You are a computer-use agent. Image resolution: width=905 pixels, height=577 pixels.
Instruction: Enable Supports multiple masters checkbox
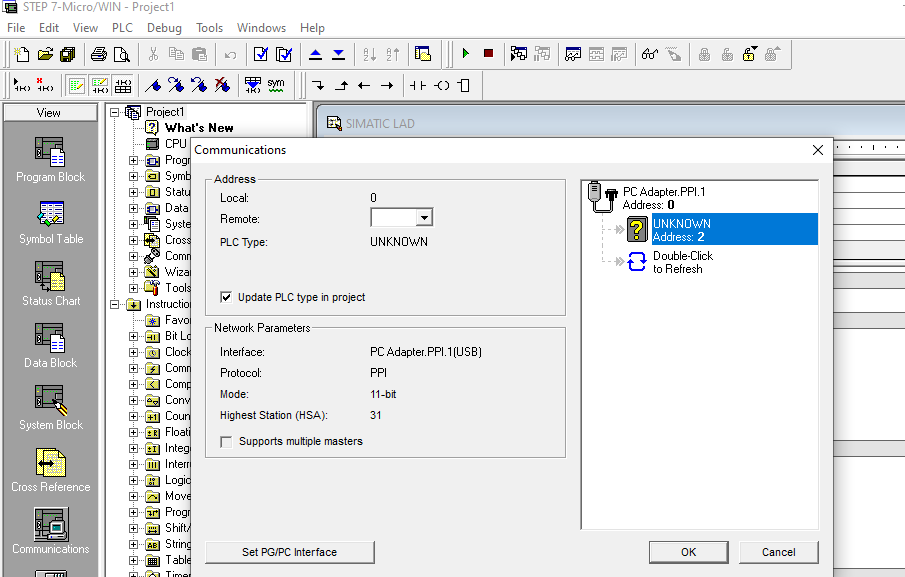[x=226, y=441]
